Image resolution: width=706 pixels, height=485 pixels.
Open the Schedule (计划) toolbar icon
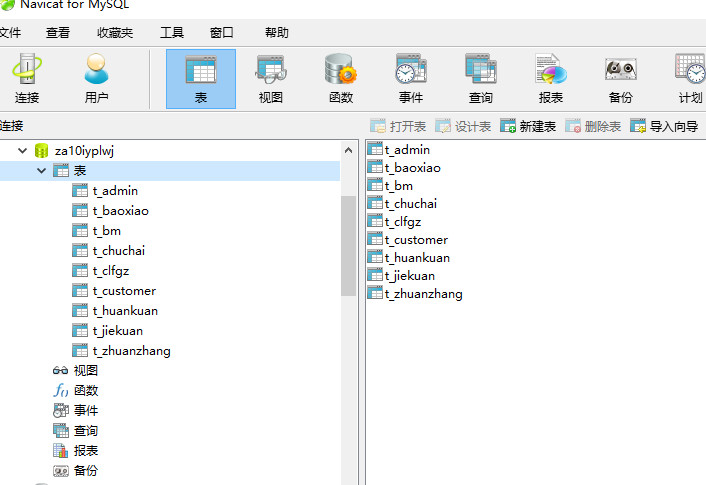(690, 79)
